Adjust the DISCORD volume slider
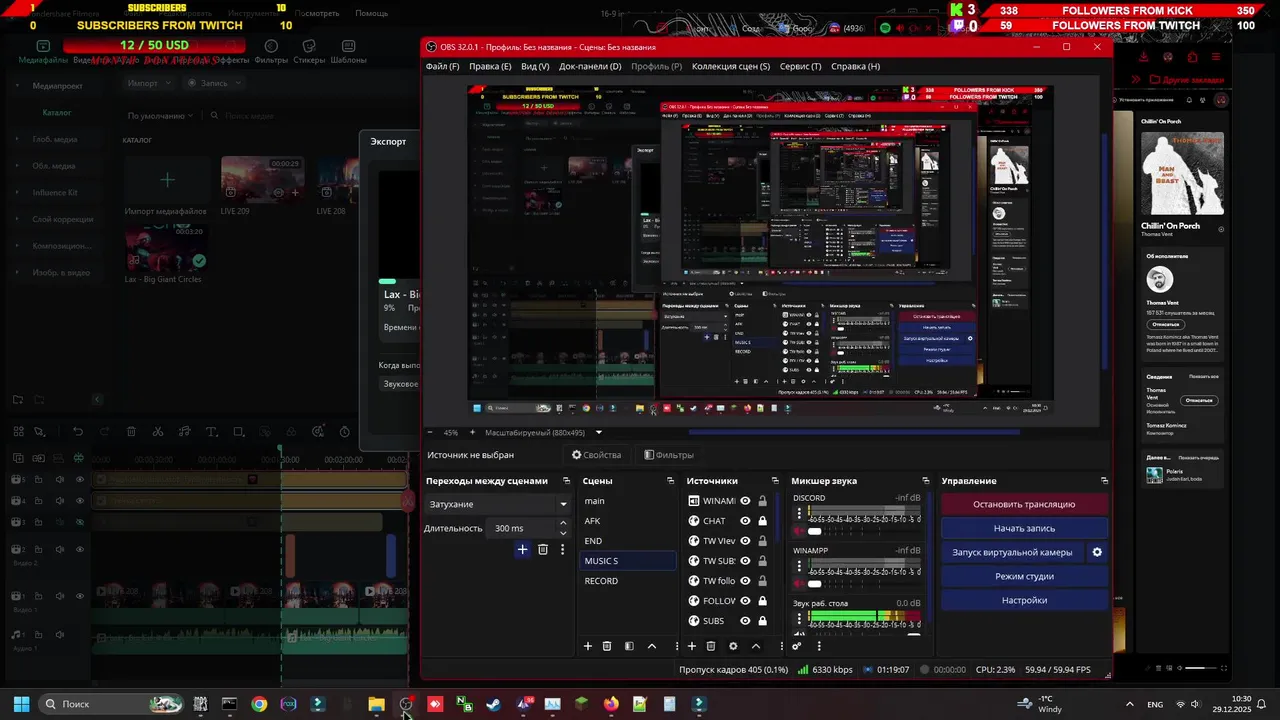The width and height of the screenshot is (1280, 720). [814, 531]
